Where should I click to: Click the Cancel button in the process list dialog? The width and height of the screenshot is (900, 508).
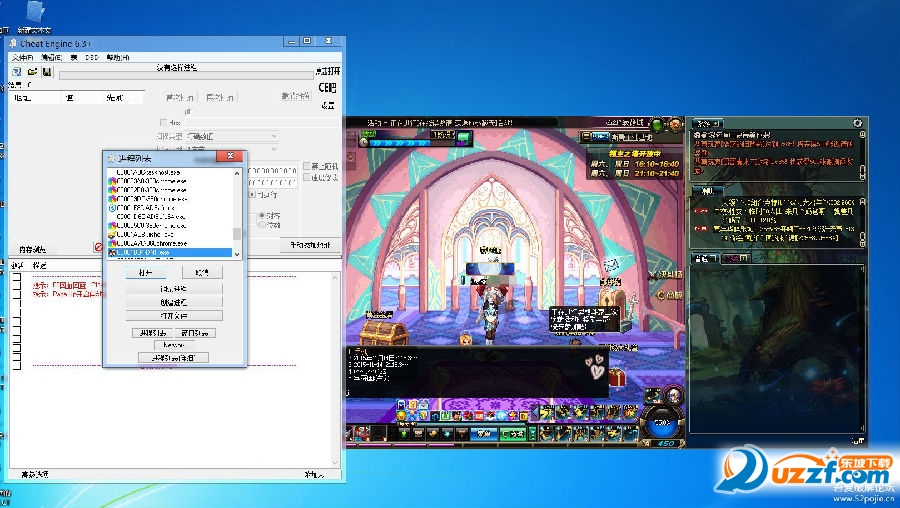pyautogui.click(x=202, y=273)
